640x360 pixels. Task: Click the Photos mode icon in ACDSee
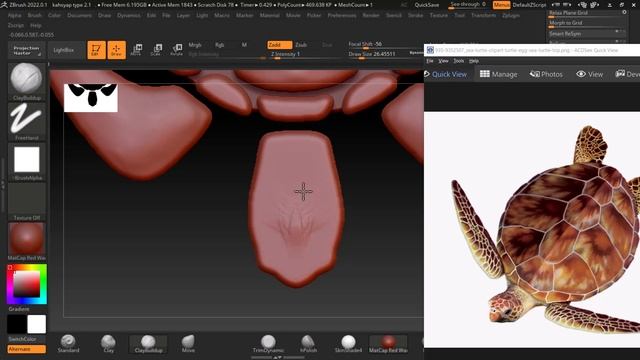tap(535, 74)
